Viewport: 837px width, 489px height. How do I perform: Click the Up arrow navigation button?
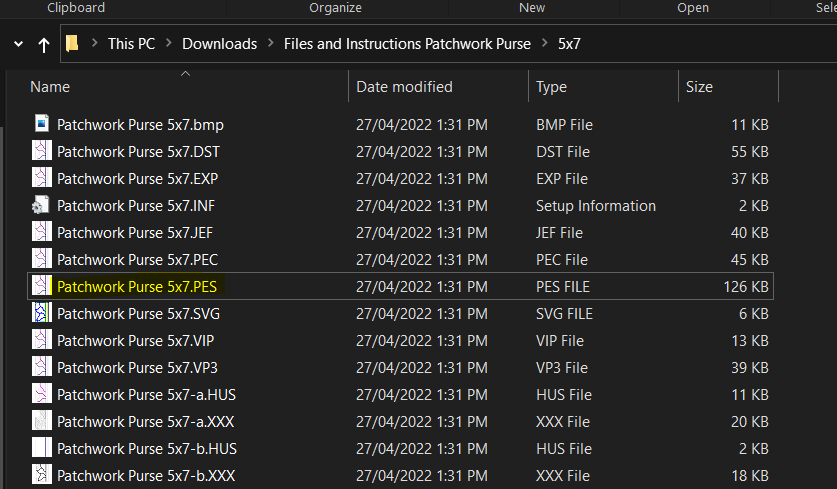[43, 45]
